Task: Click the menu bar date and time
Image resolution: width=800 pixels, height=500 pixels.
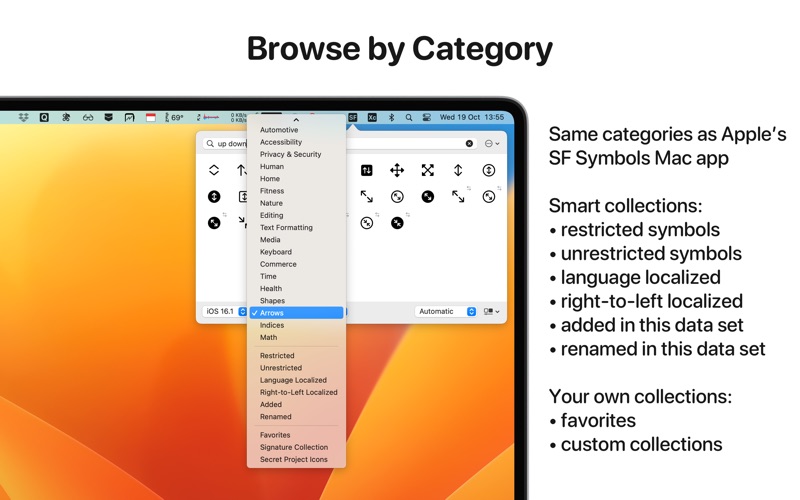Action: [x=472, y=117]
